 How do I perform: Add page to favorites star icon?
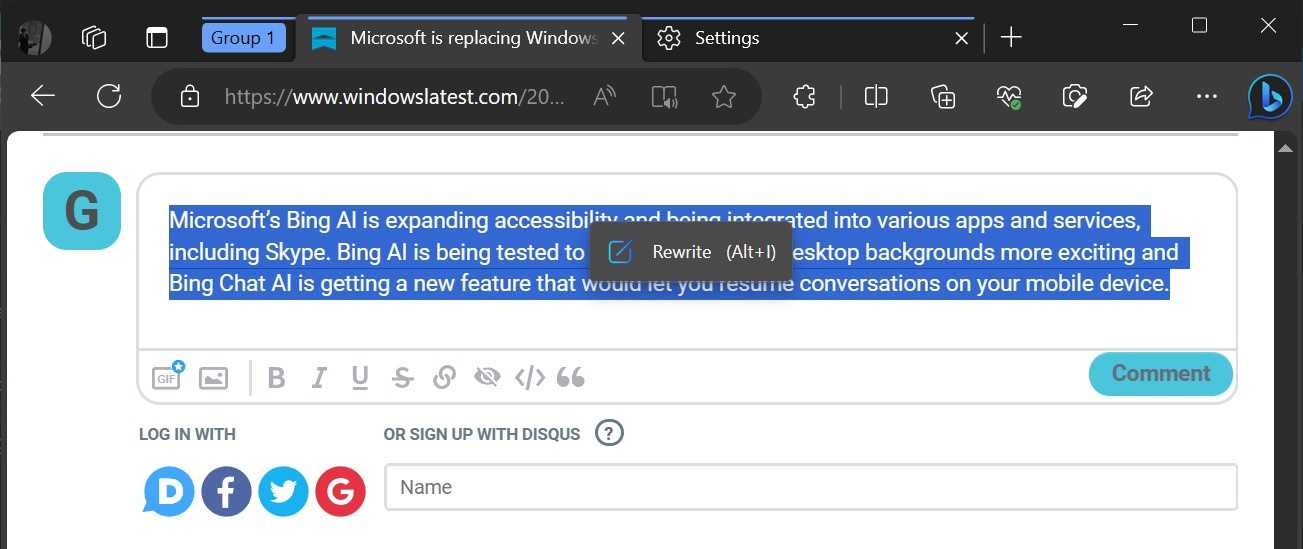(724, 97)
